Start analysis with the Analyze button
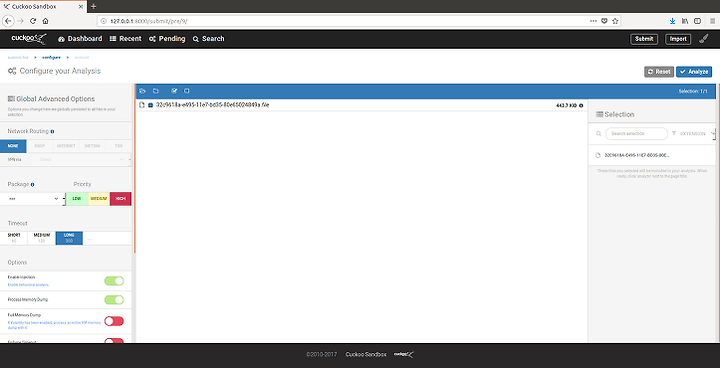 (694, 72)
